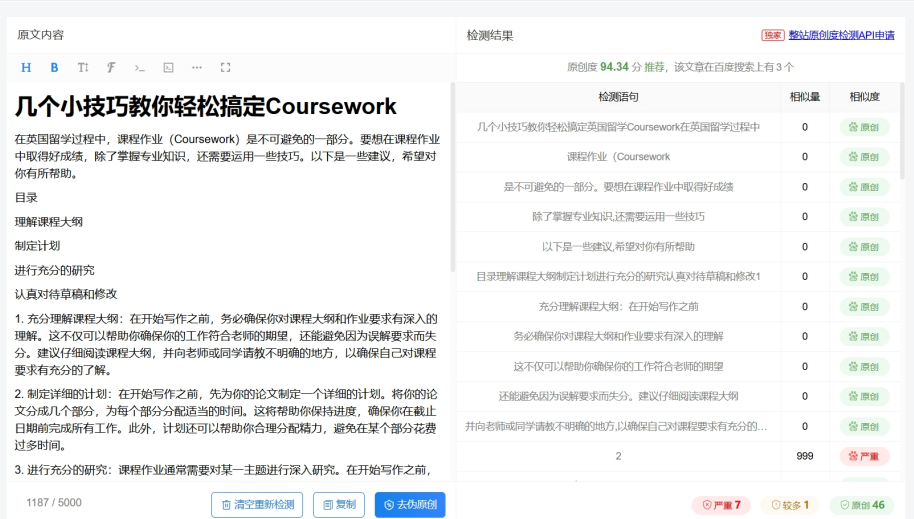Click the 原文内容 panel title
This screenshot has height=519, width=914.
(40, 35)
